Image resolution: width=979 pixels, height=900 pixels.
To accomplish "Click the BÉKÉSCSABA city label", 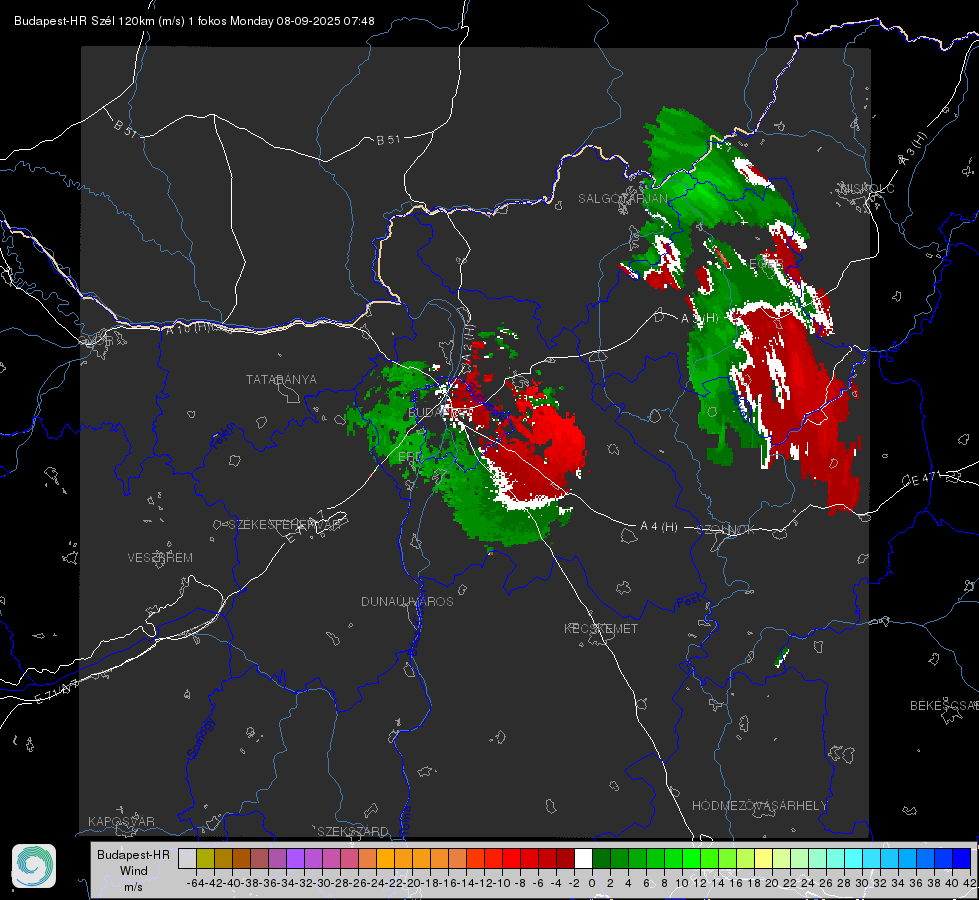I will click(944, 706).
